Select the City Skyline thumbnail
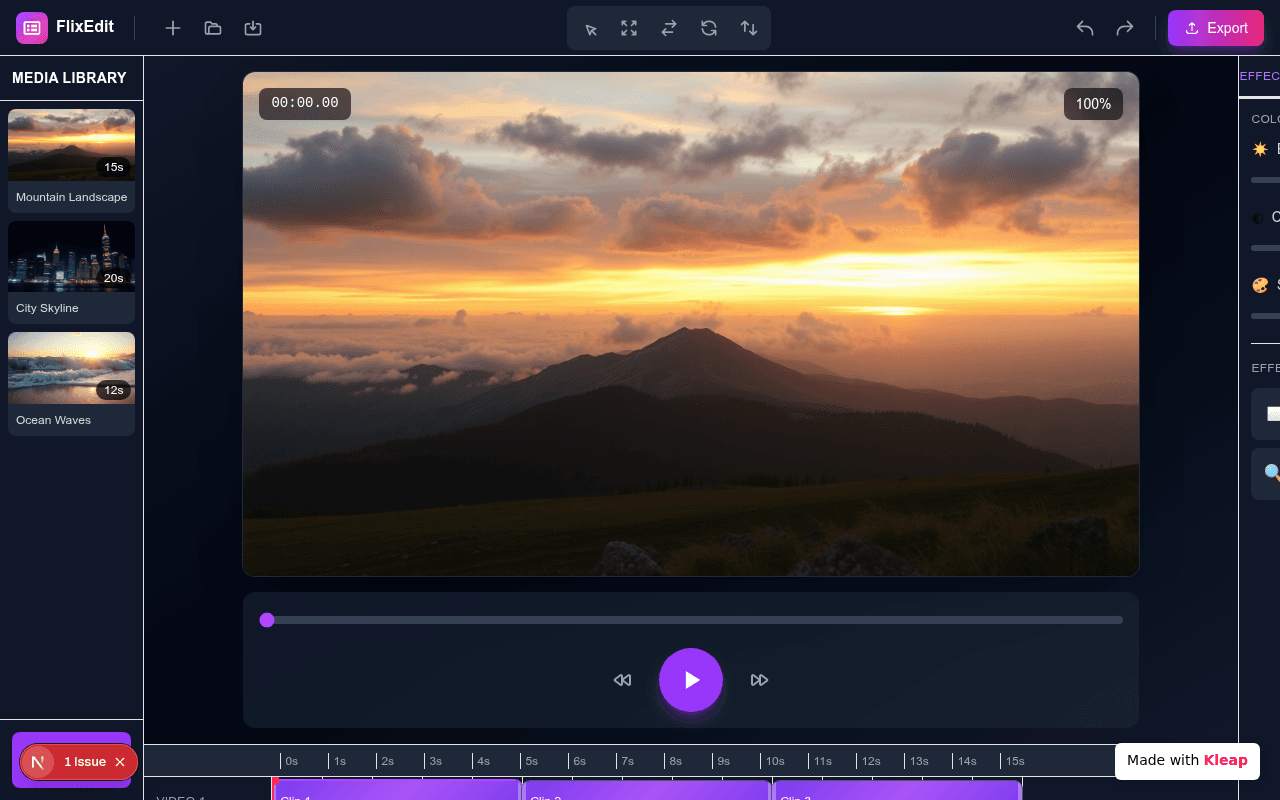 pos(71,257)
